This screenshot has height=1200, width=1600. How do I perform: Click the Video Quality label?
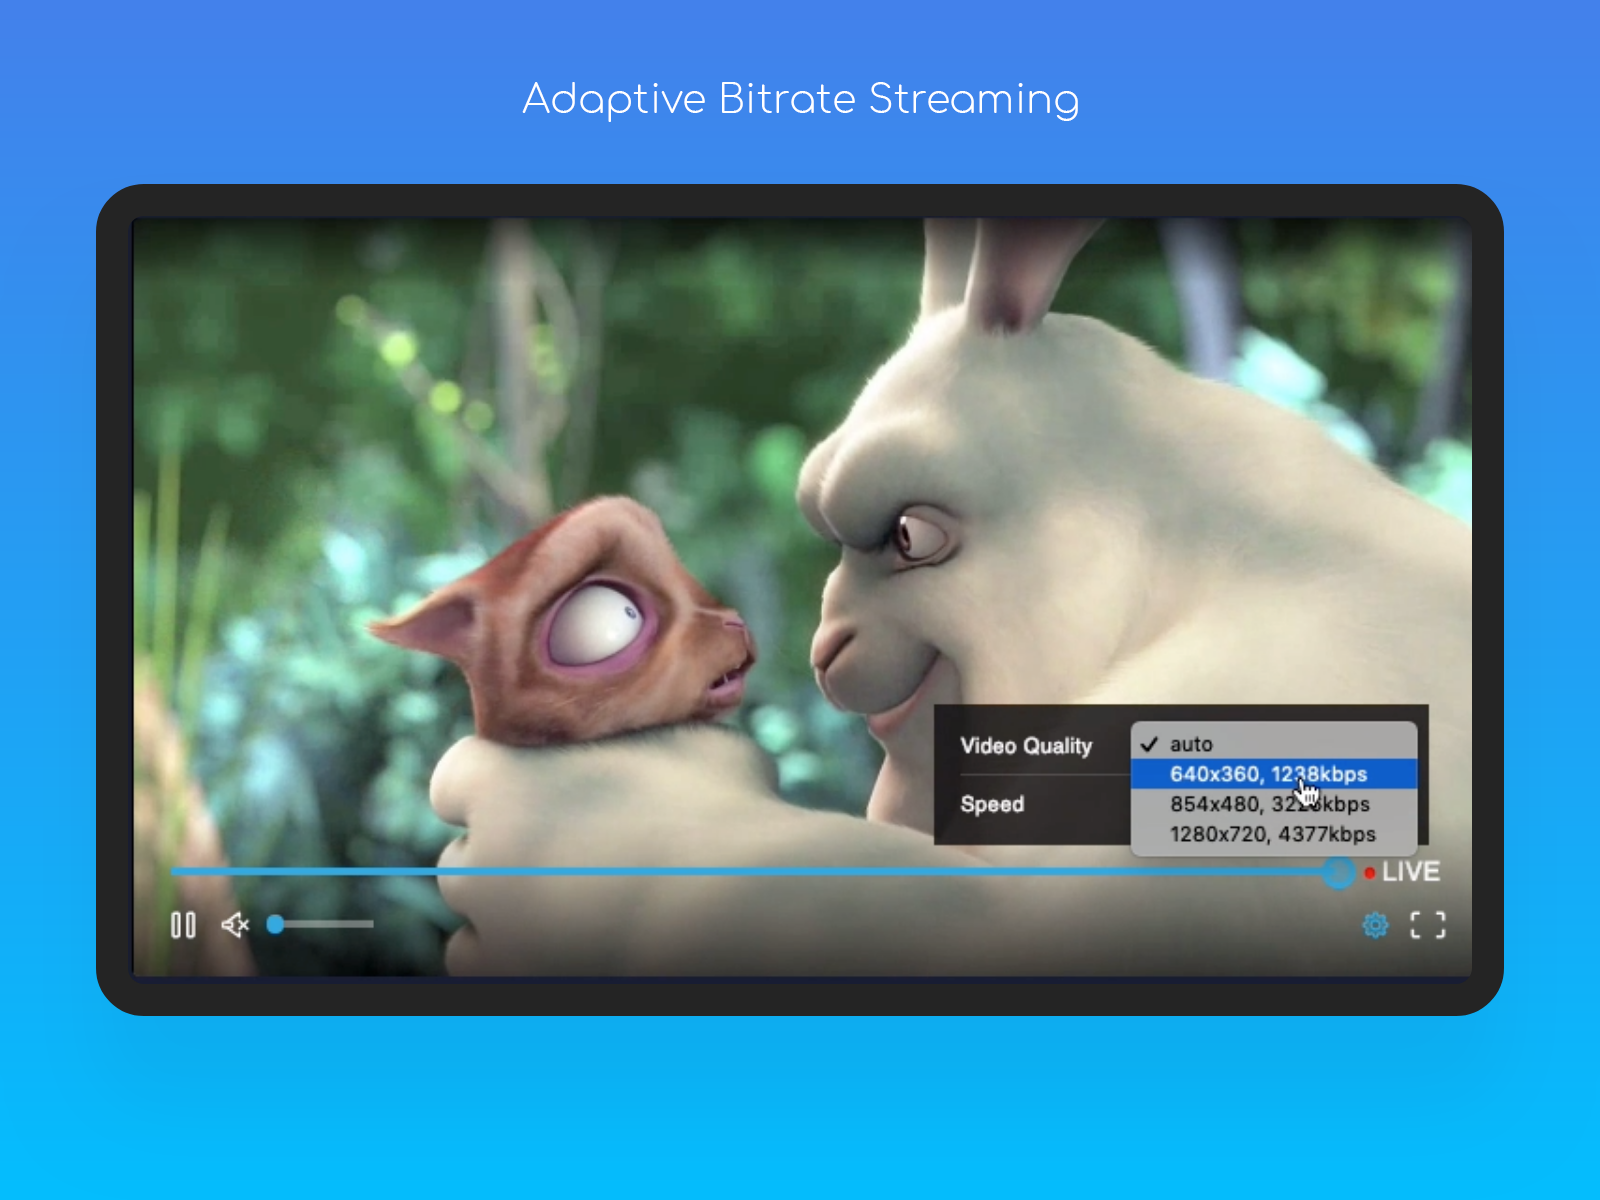[x=1026, y=746]
